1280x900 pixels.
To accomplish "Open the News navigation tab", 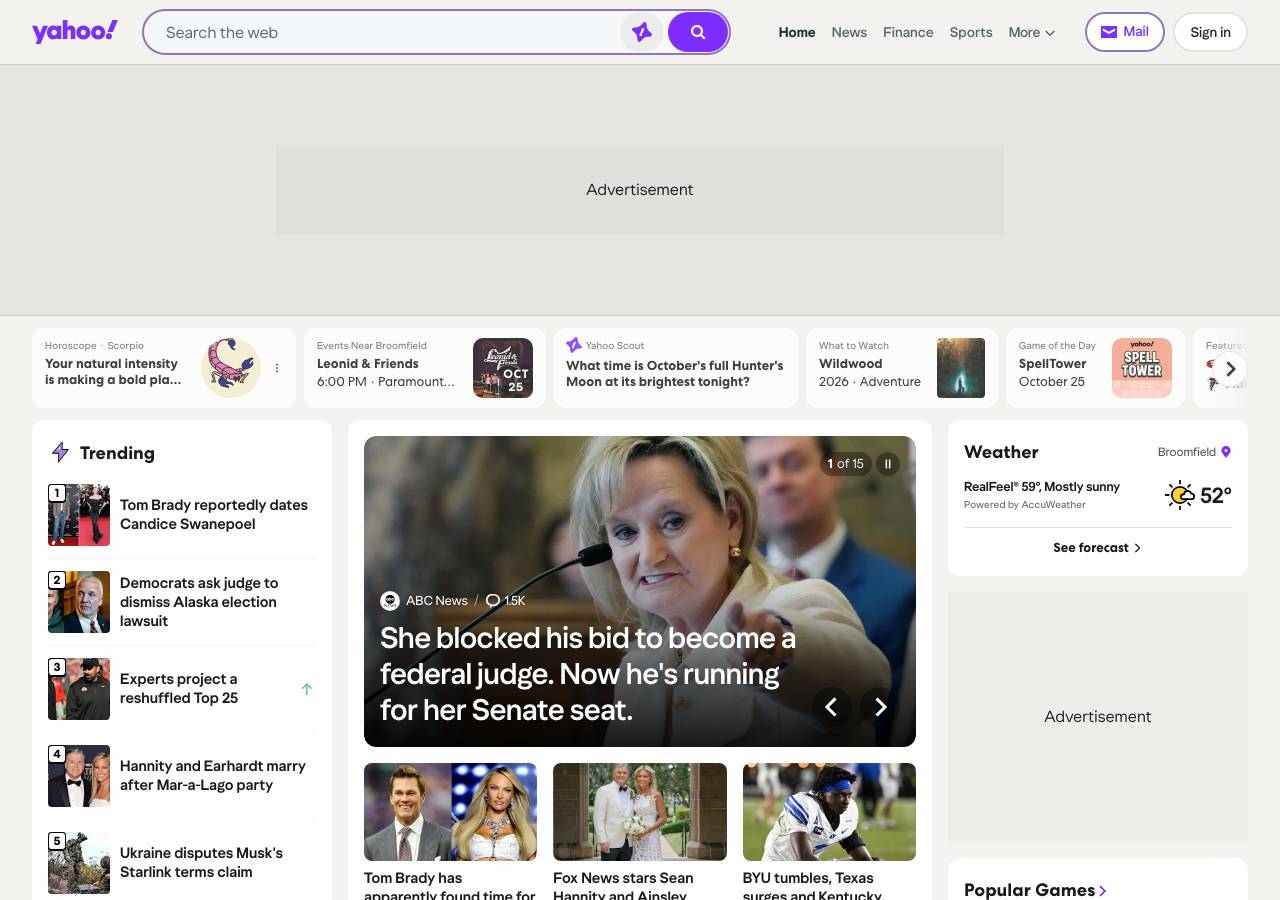I will click(849, 32).
